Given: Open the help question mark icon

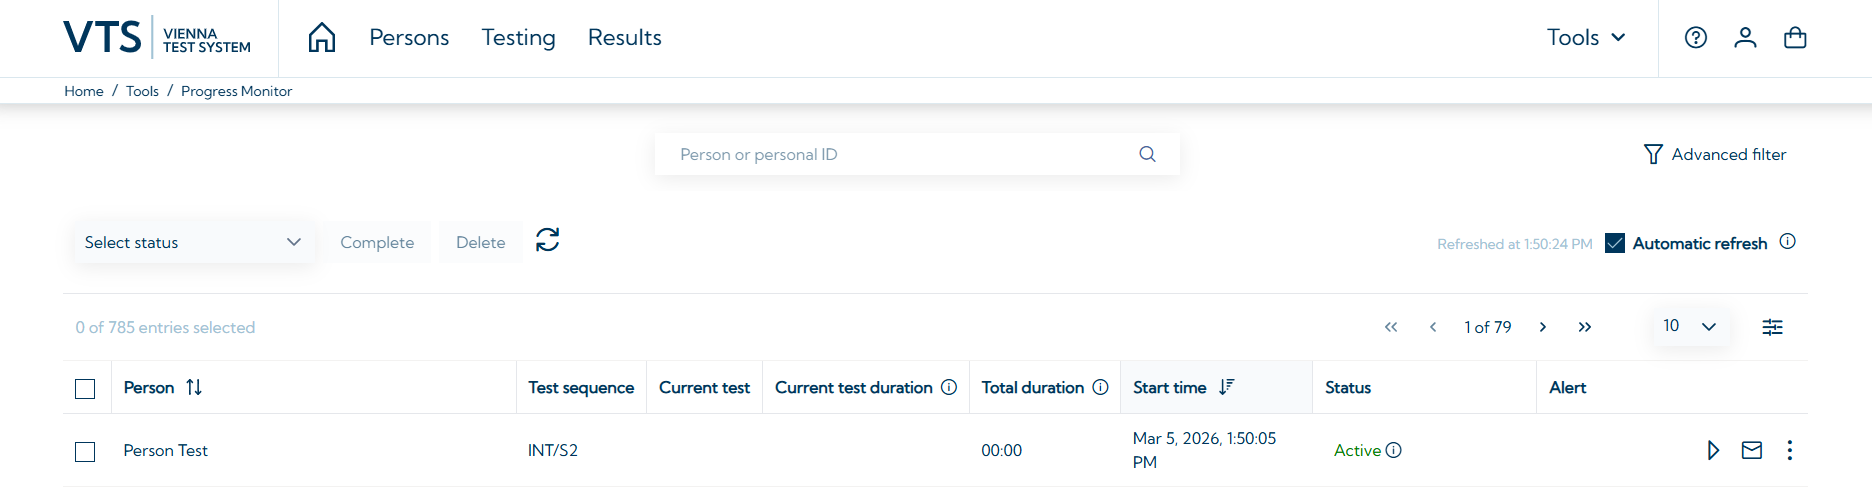Looking at the screenshot, I should [x=1696, y=38].
